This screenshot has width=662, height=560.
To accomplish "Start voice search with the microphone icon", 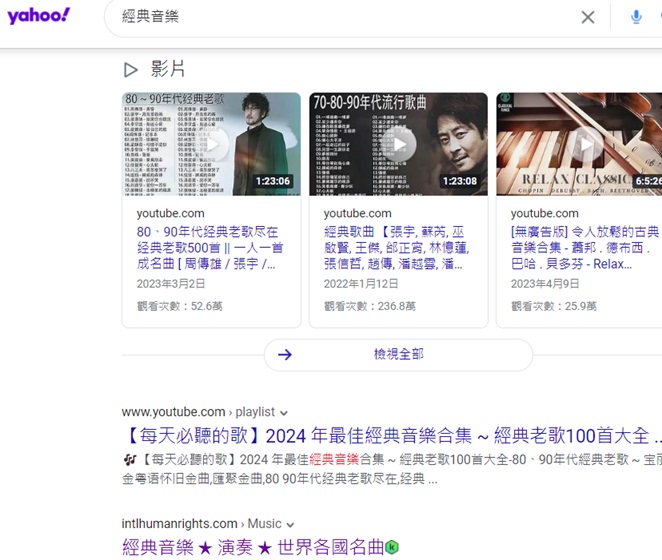I will (636, 17).
